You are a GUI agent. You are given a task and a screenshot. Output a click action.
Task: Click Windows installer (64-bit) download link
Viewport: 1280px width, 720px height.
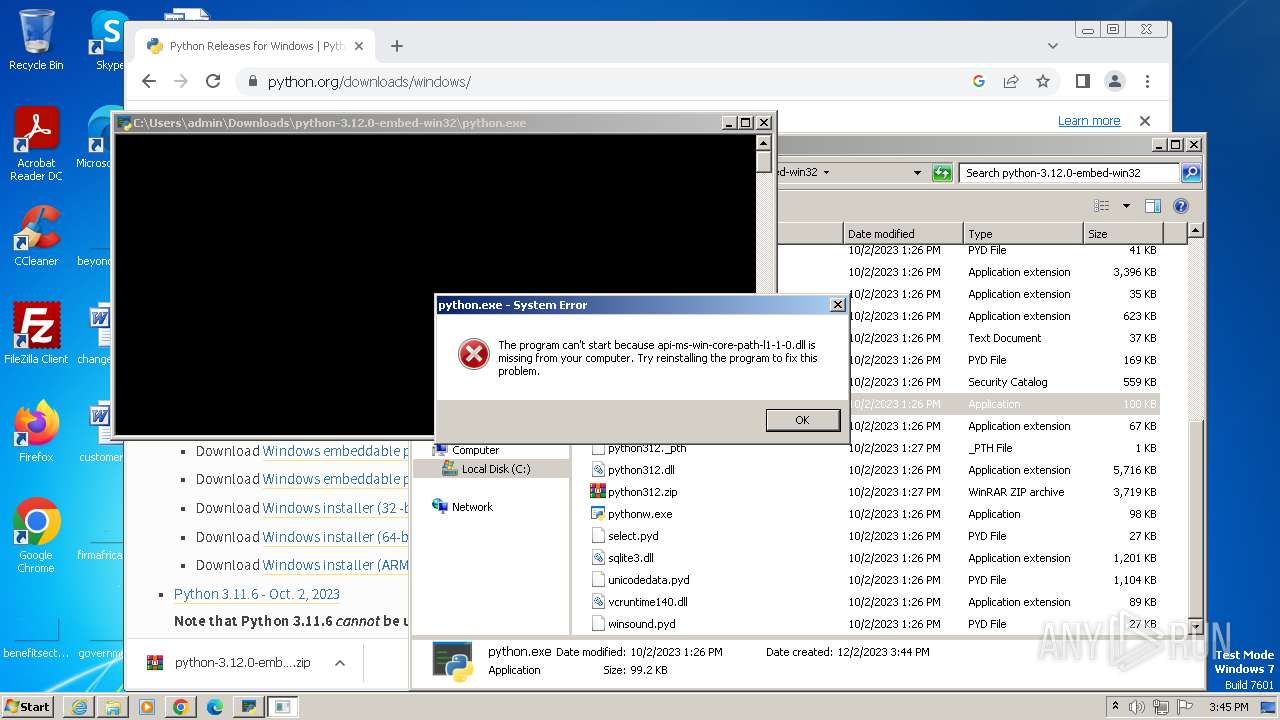click(x=335, y=537)
